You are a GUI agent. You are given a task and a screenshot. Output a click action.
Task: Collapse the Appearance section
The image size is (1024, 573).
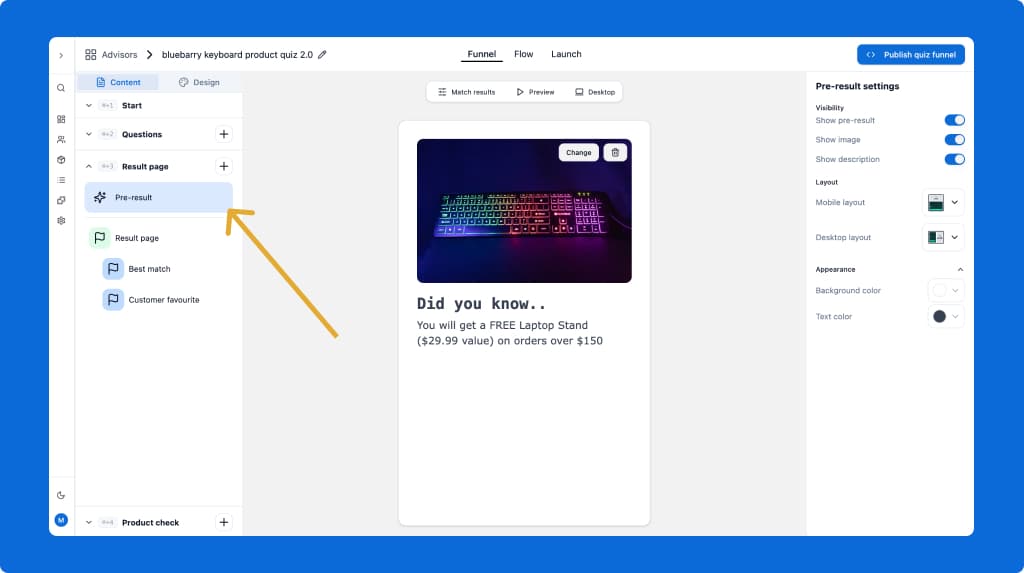(960, 269)
